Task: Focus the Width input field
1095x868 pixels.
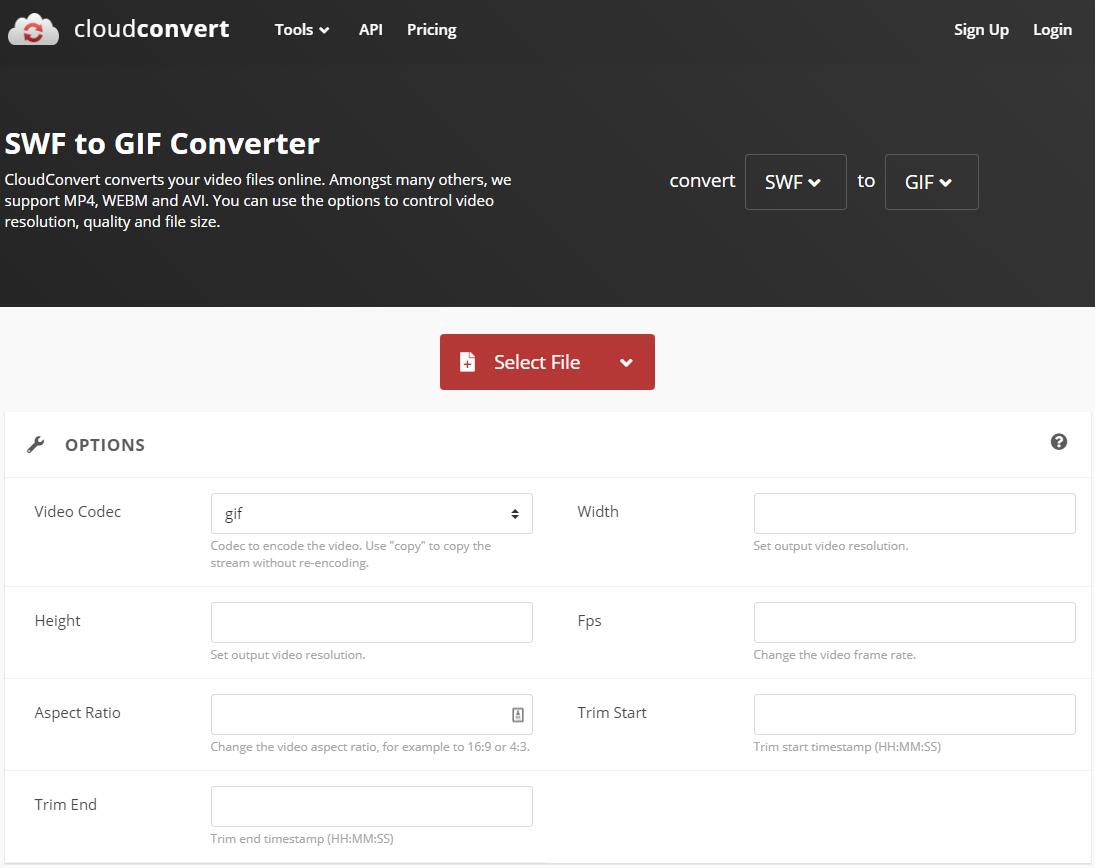Action: click(914, 514)
